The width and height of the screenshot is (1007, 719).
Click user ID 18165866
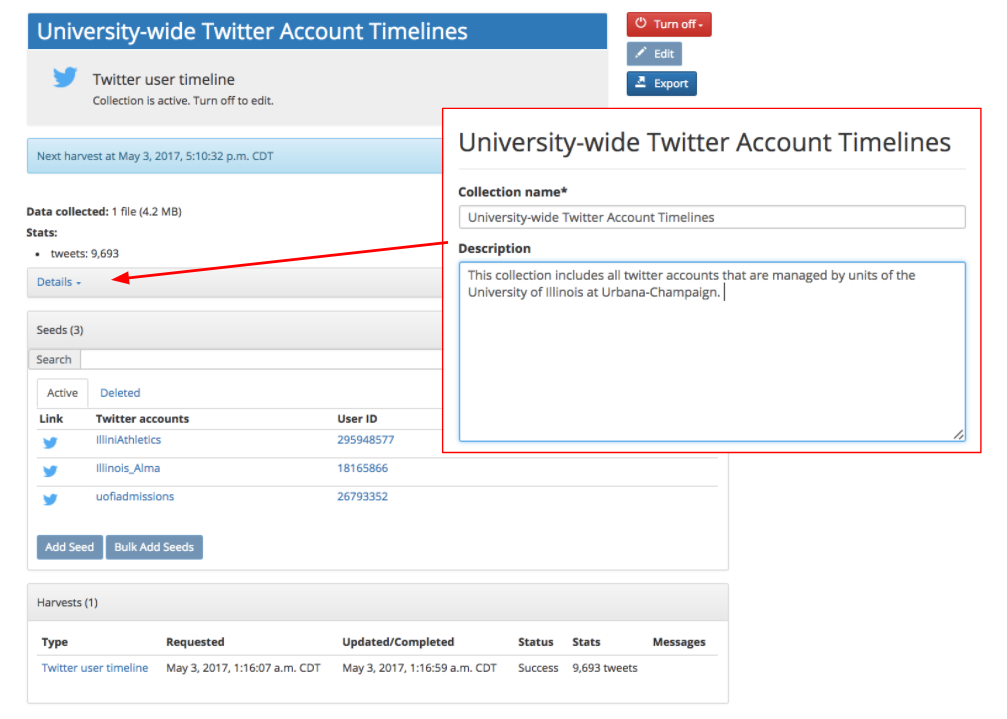pos(362,468)
